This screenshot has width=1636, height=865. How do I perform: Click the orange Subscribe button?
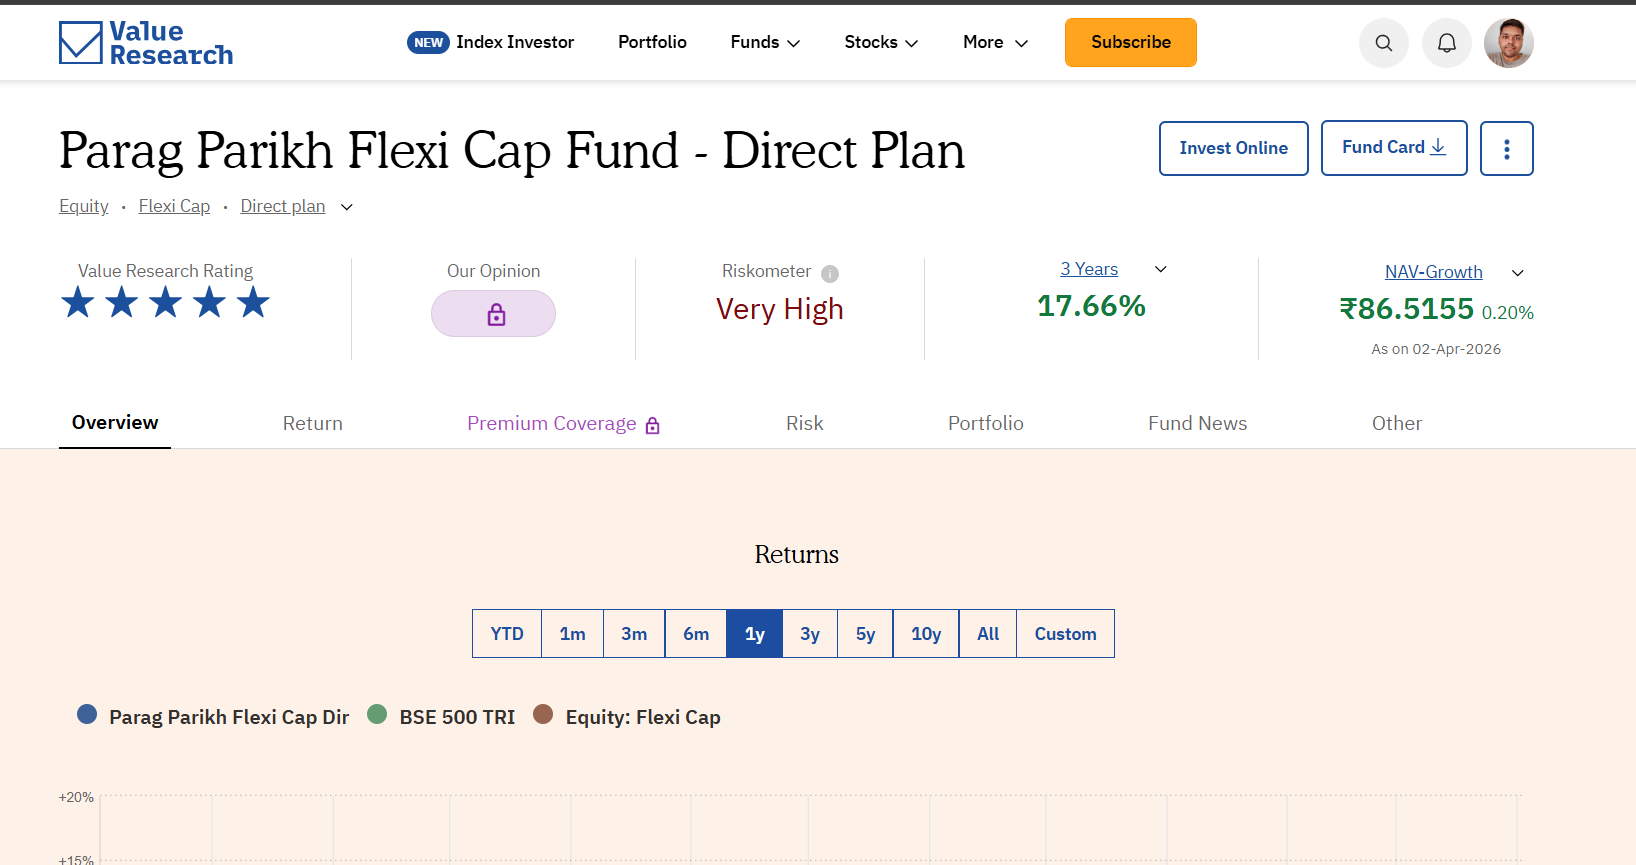(x=1130, y=42)
